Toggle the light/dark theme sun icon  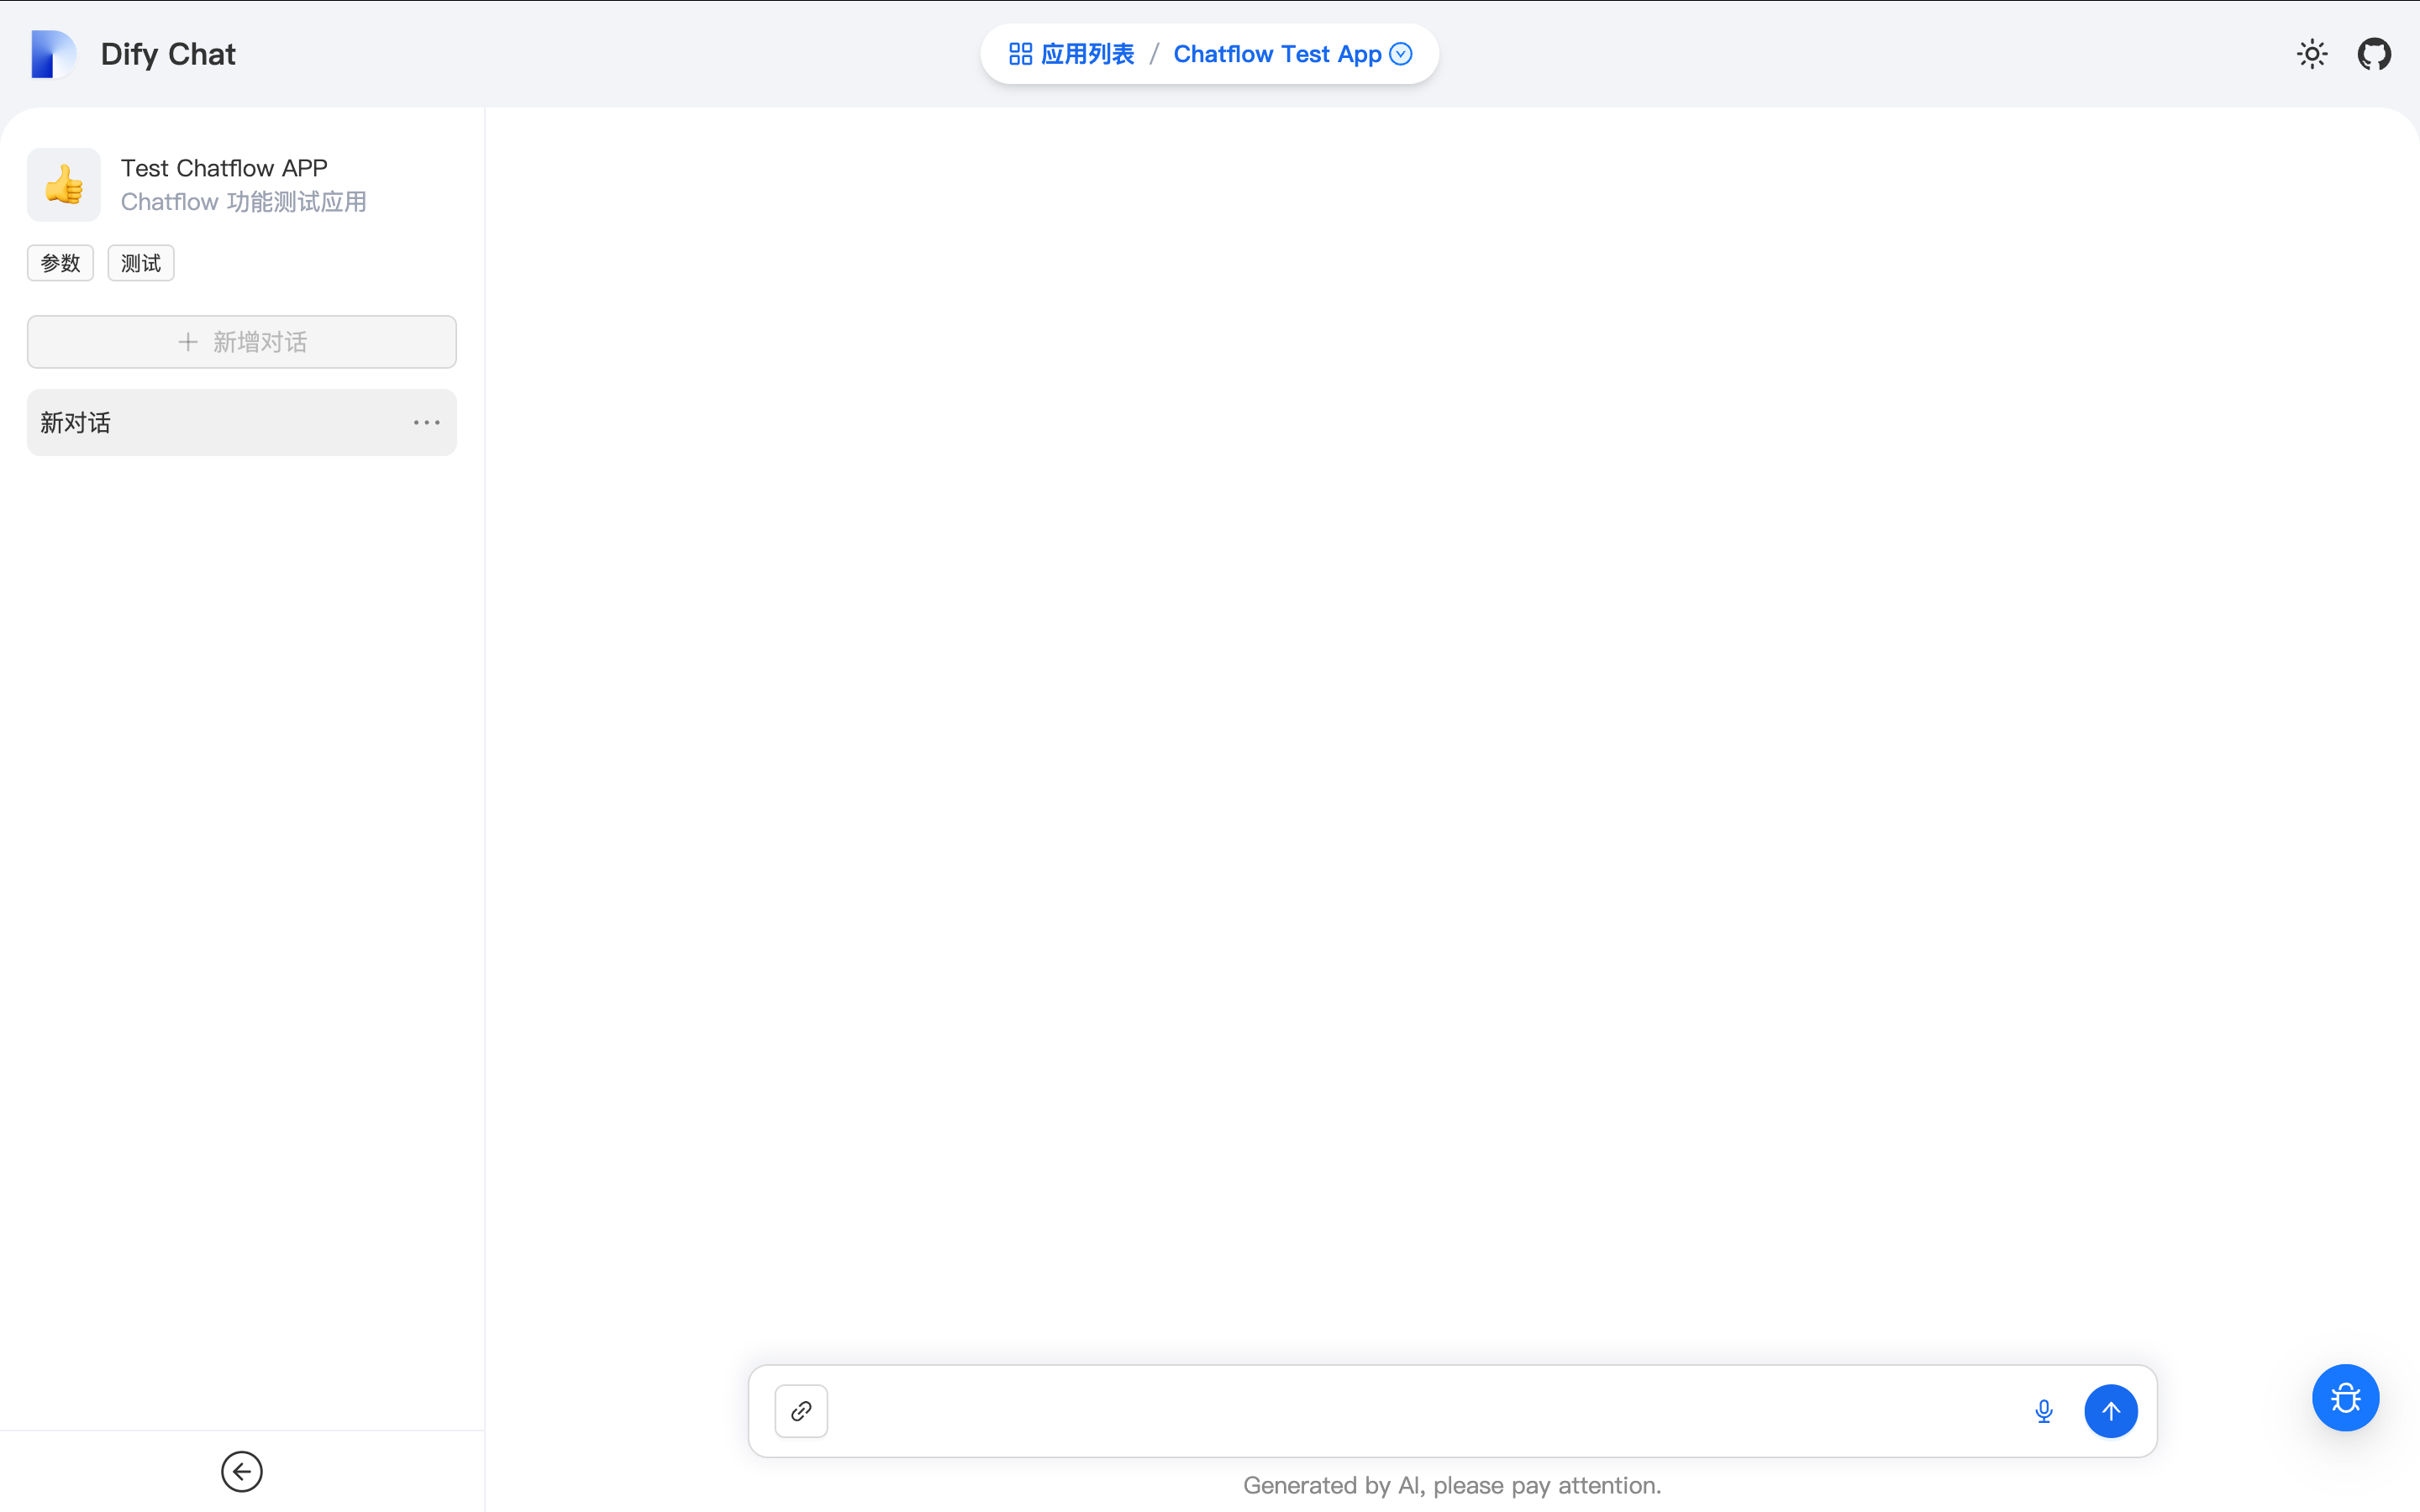click(x=2312, y=54)
